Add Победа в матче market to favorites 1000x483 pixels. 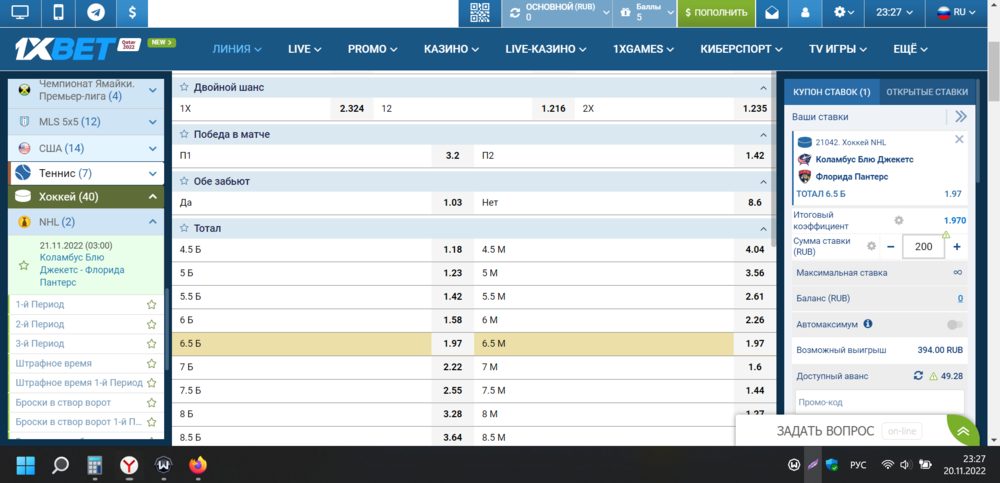click(x=184, y=135)
